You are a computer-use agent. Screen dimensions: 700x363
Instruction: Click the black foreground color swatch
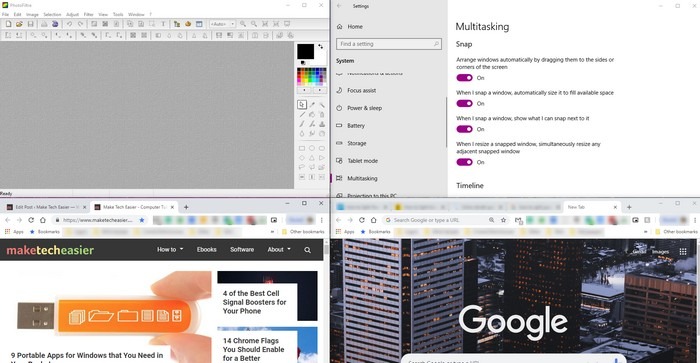(305, 51)
